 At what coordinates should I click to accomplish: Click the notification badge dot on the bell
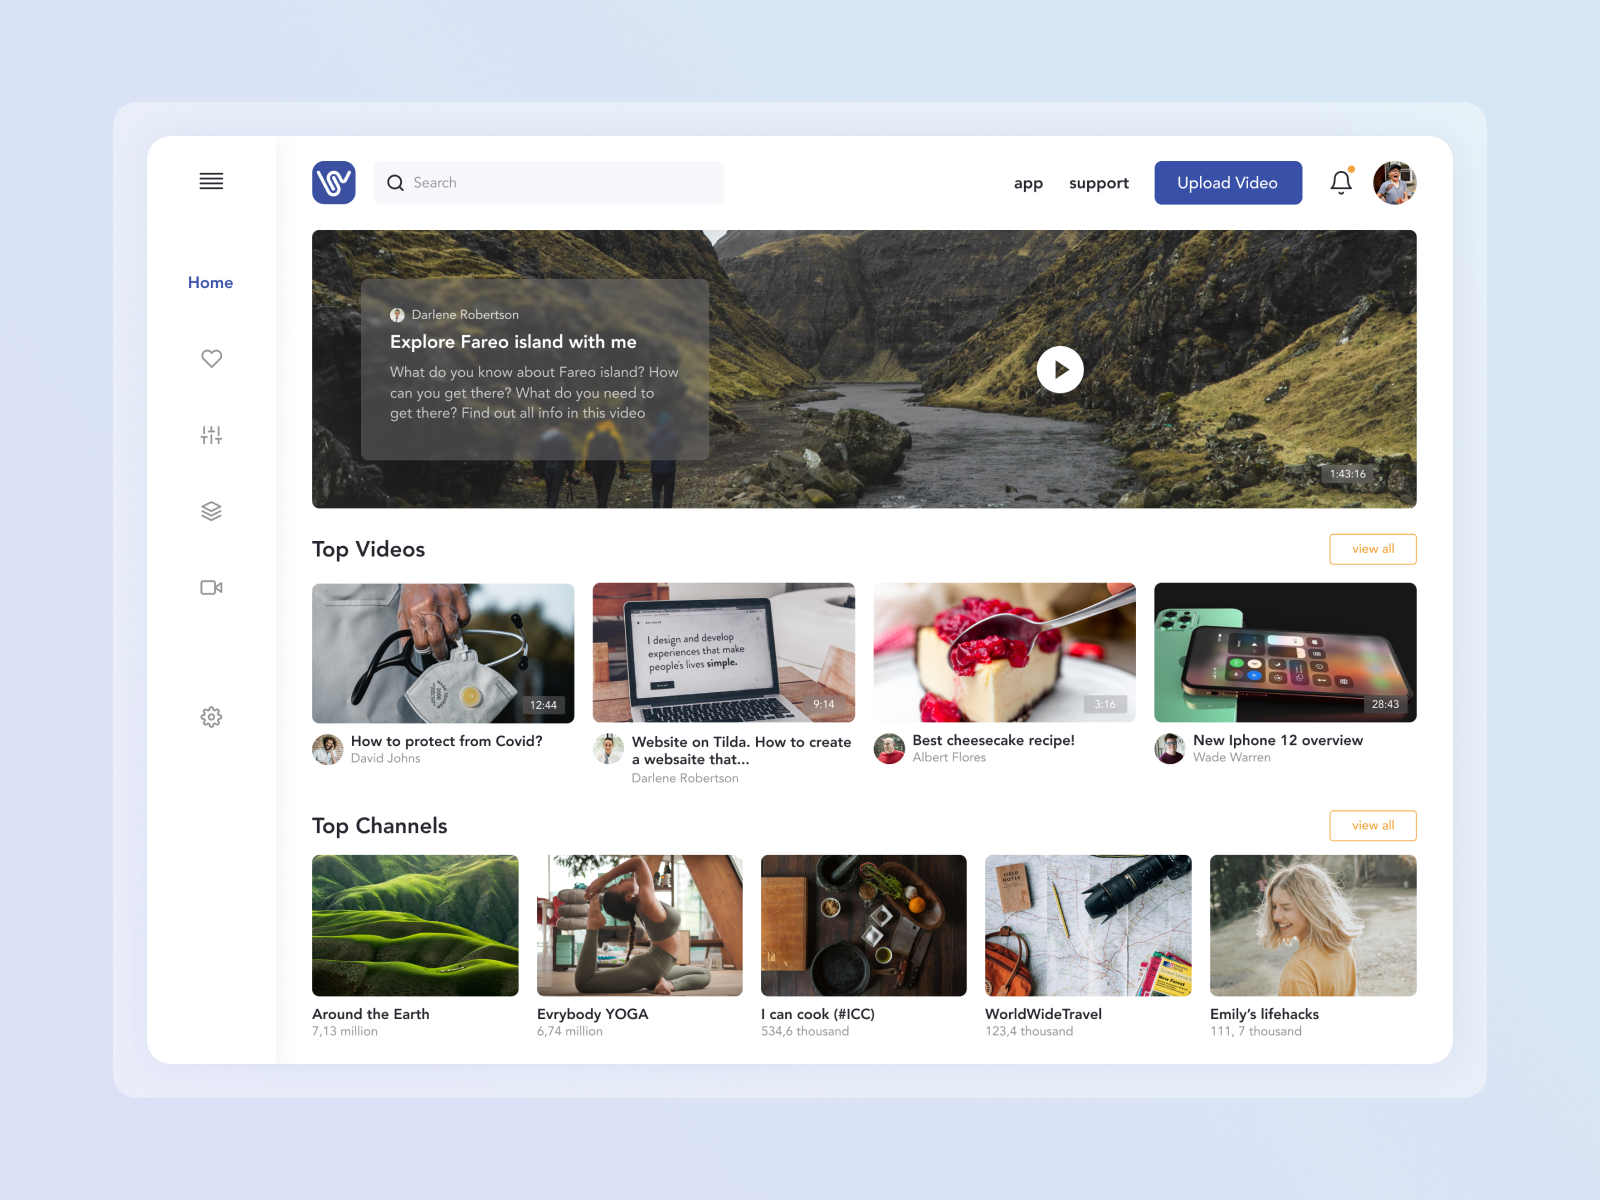coord(1351,168)
